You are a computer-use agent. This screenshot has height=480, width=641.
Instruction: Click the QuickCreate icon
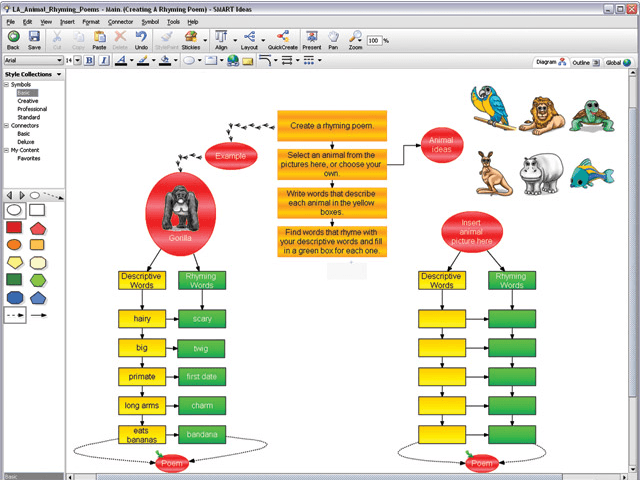pyautogui.click(x=282, y=39)
